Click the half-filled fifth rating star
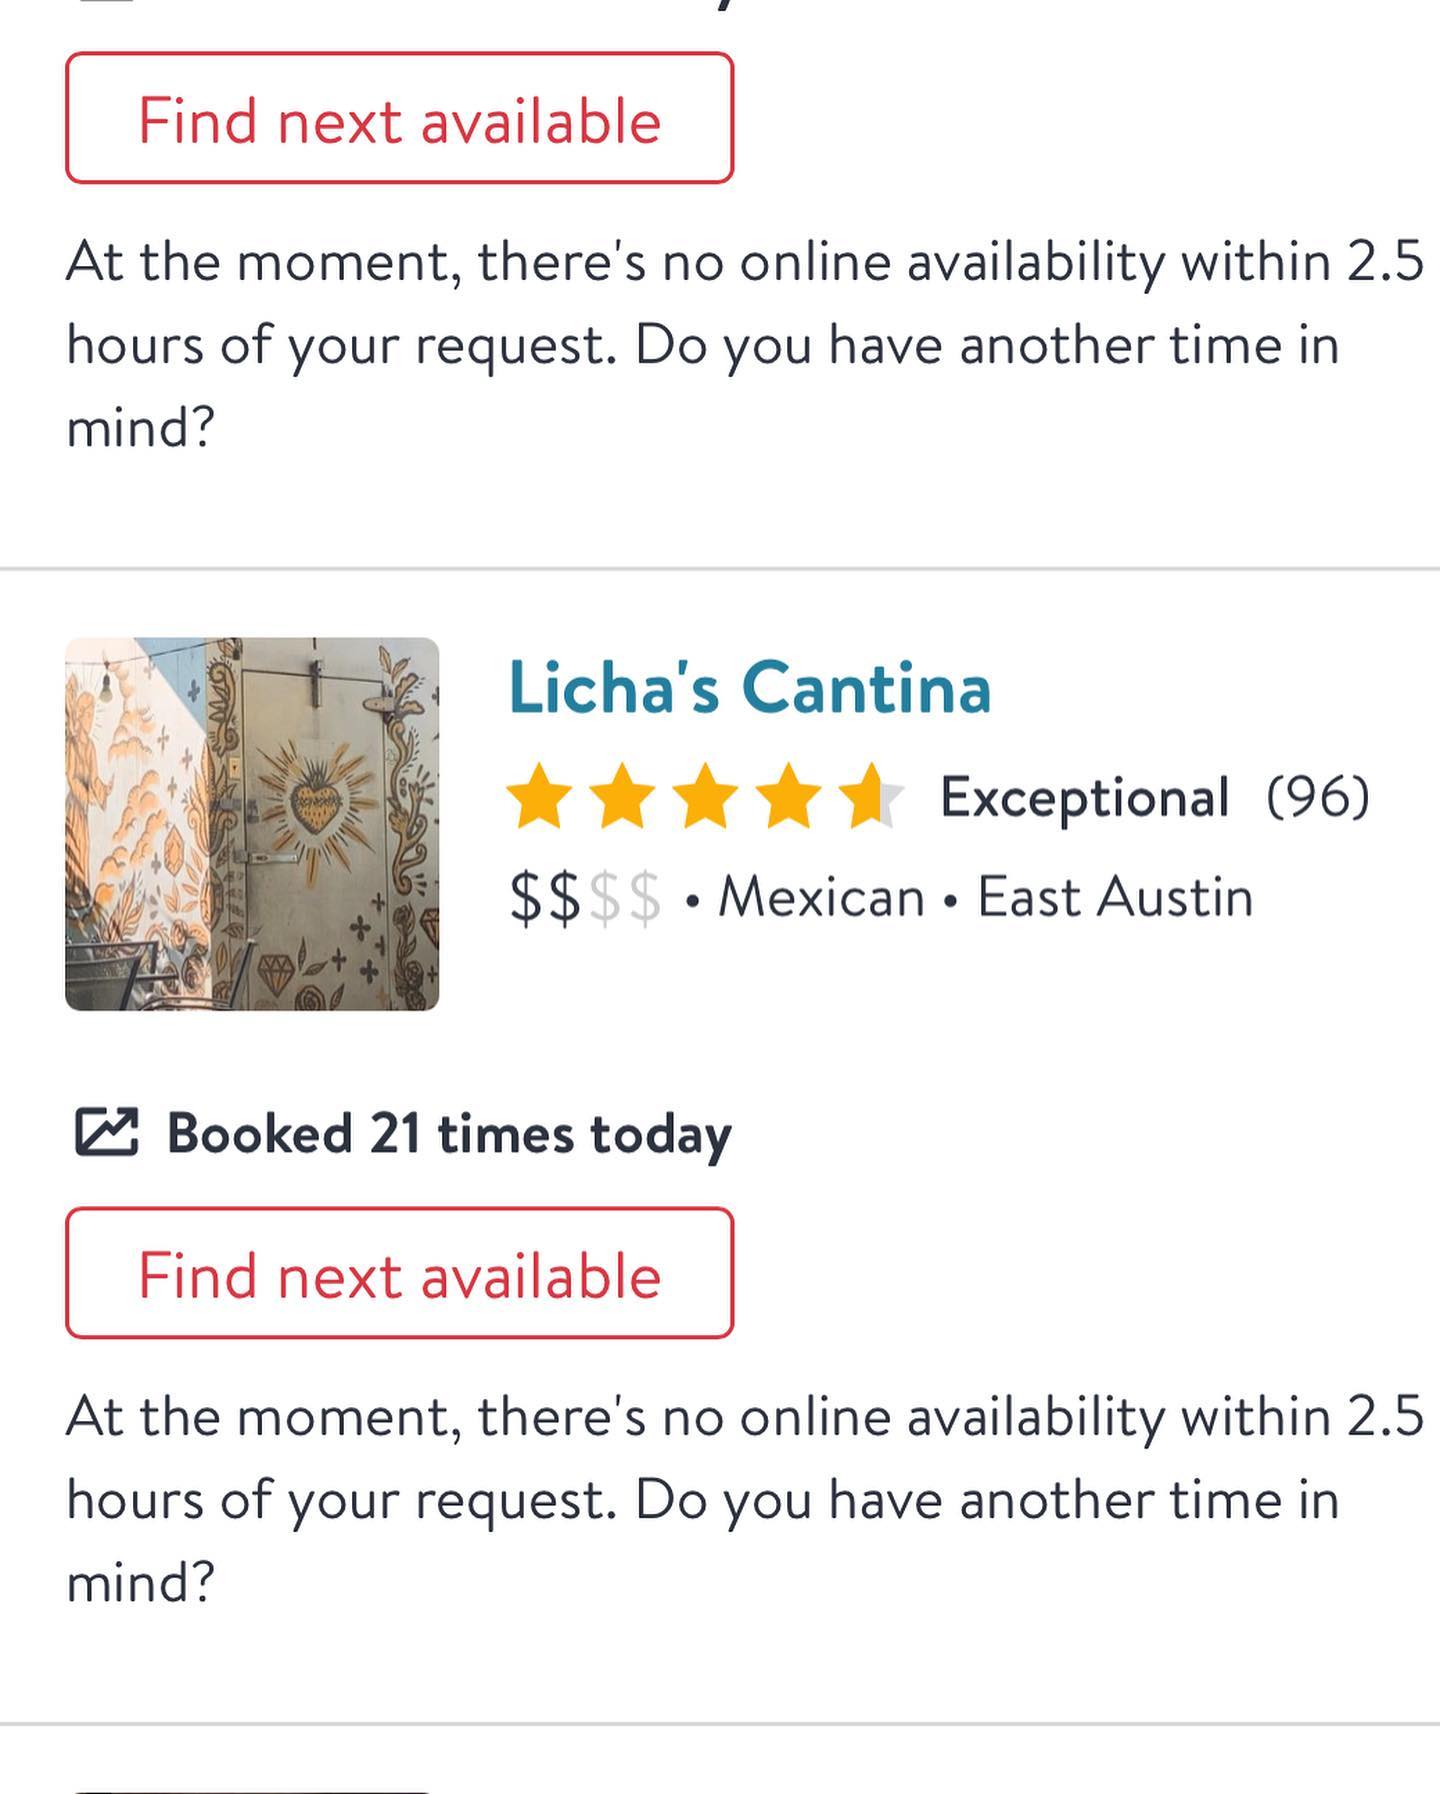 tap(870, 797)
